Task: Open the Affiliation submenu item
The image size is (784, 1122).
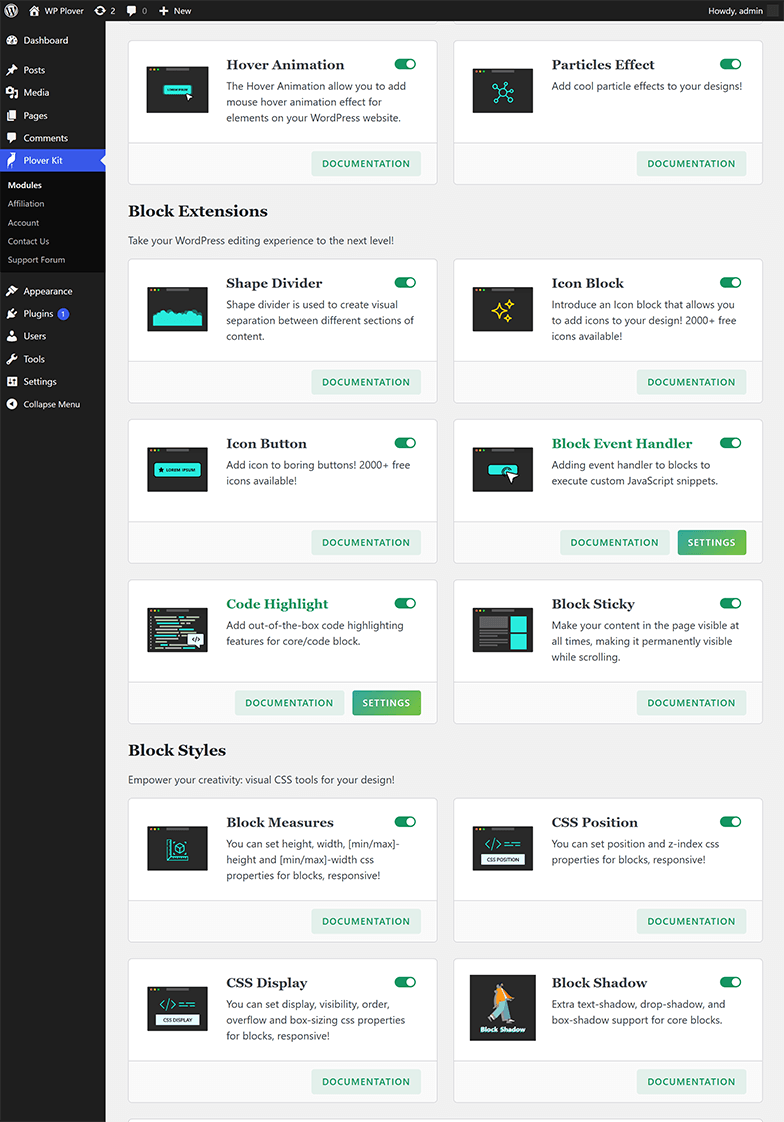Action: pos(26,204)
